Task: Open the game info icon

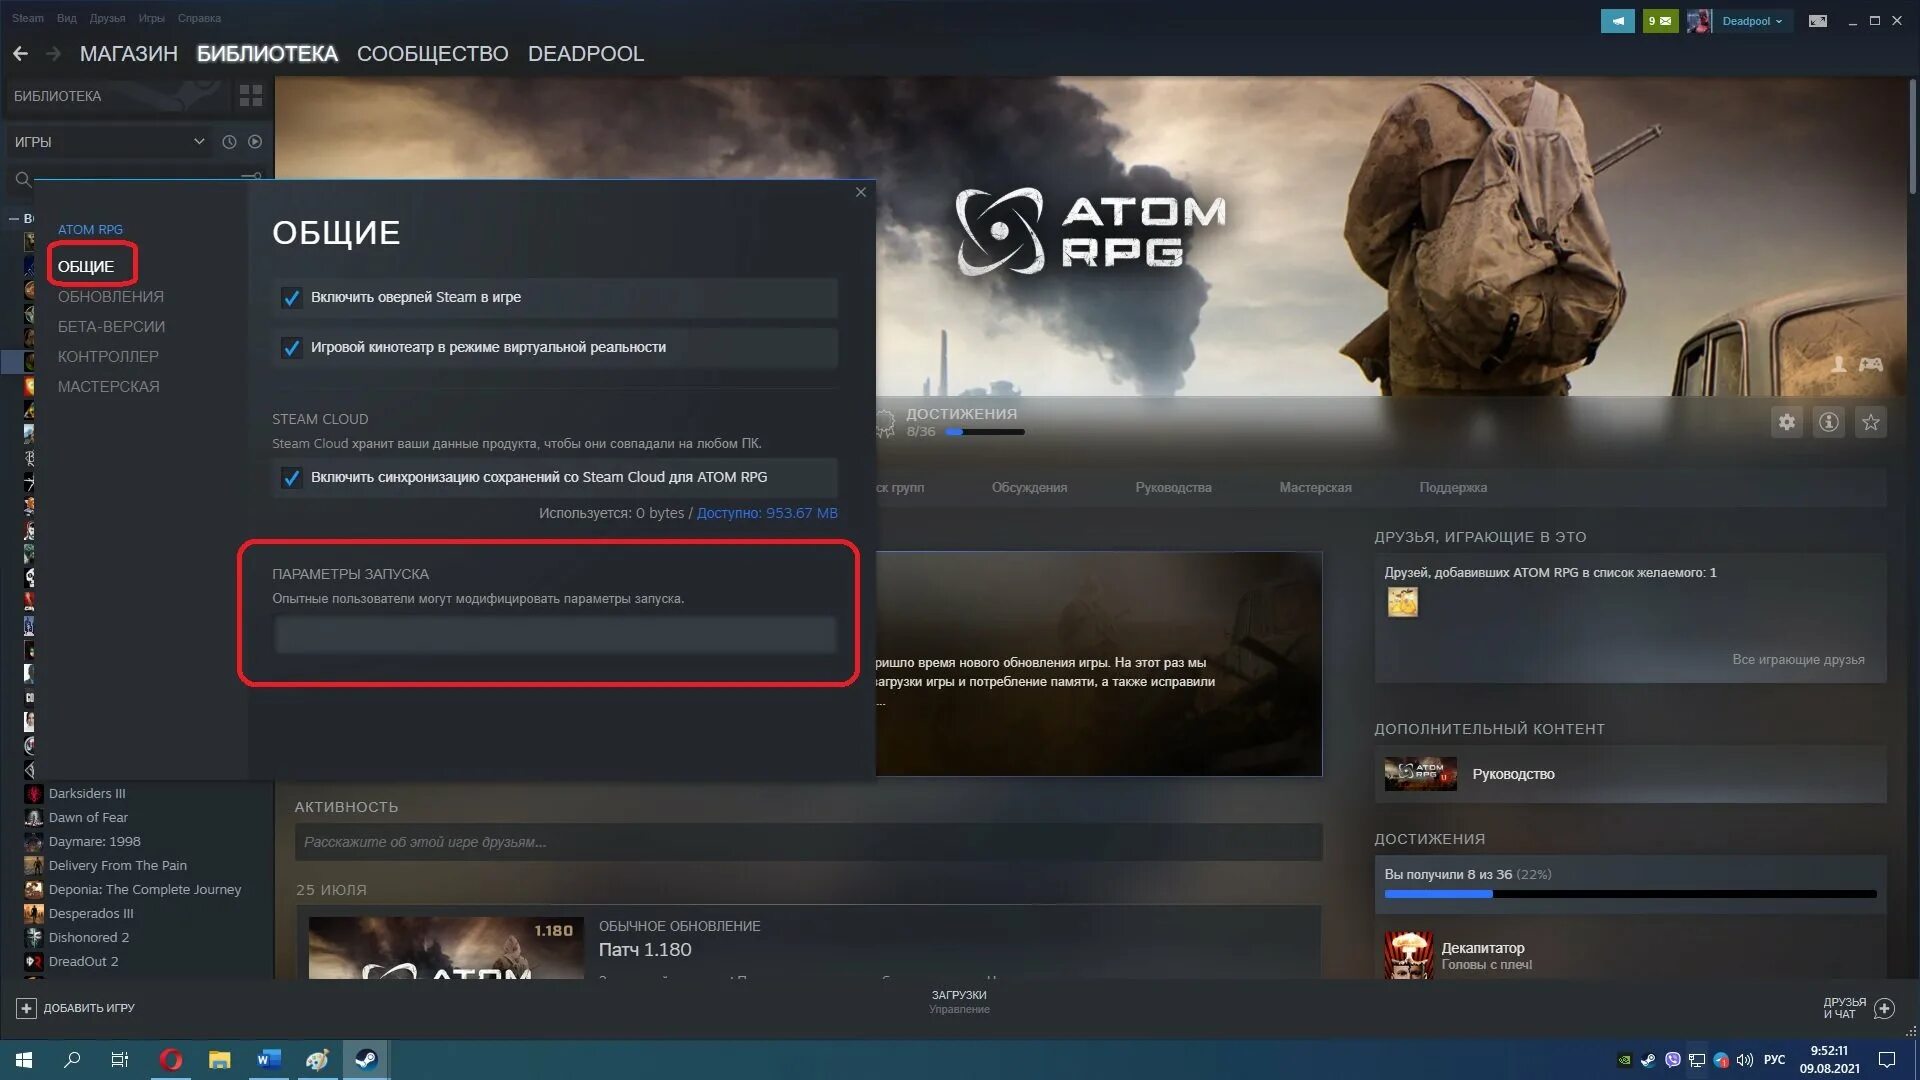Action: (1828, 422)
